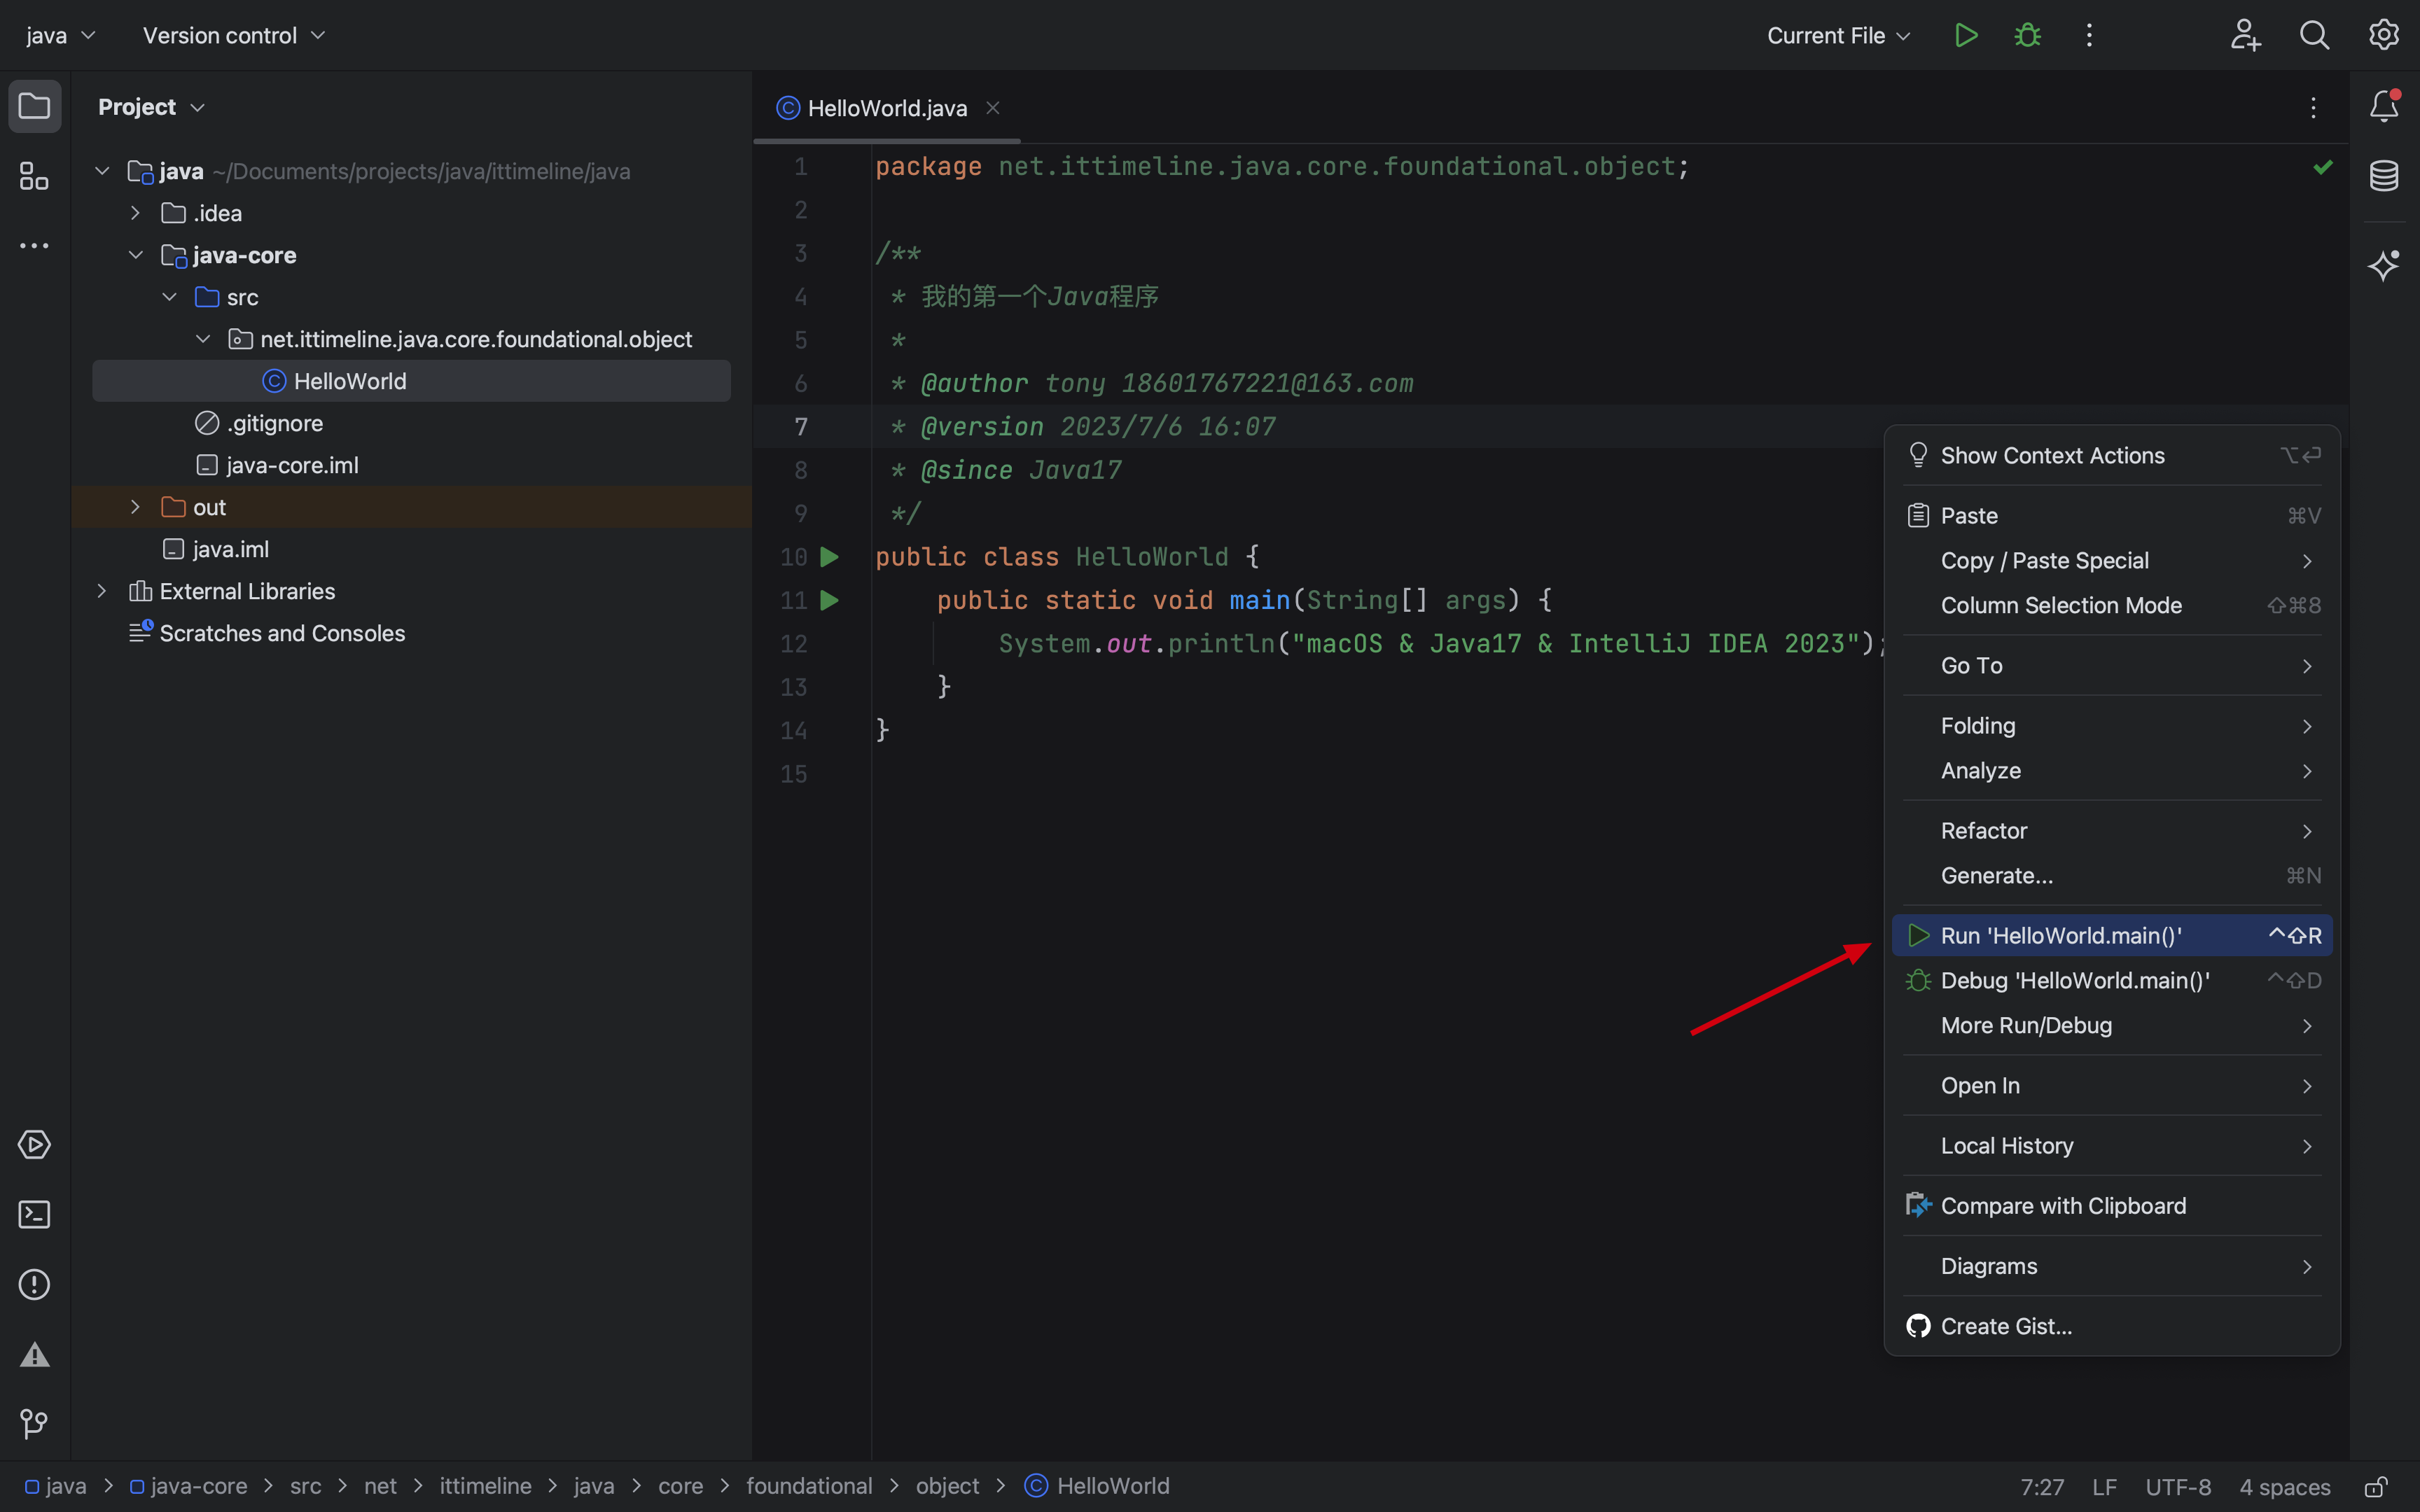Toggle the read-only lock icon in status bar
The image size is (2420, 1512).
pos(2376,1487)
